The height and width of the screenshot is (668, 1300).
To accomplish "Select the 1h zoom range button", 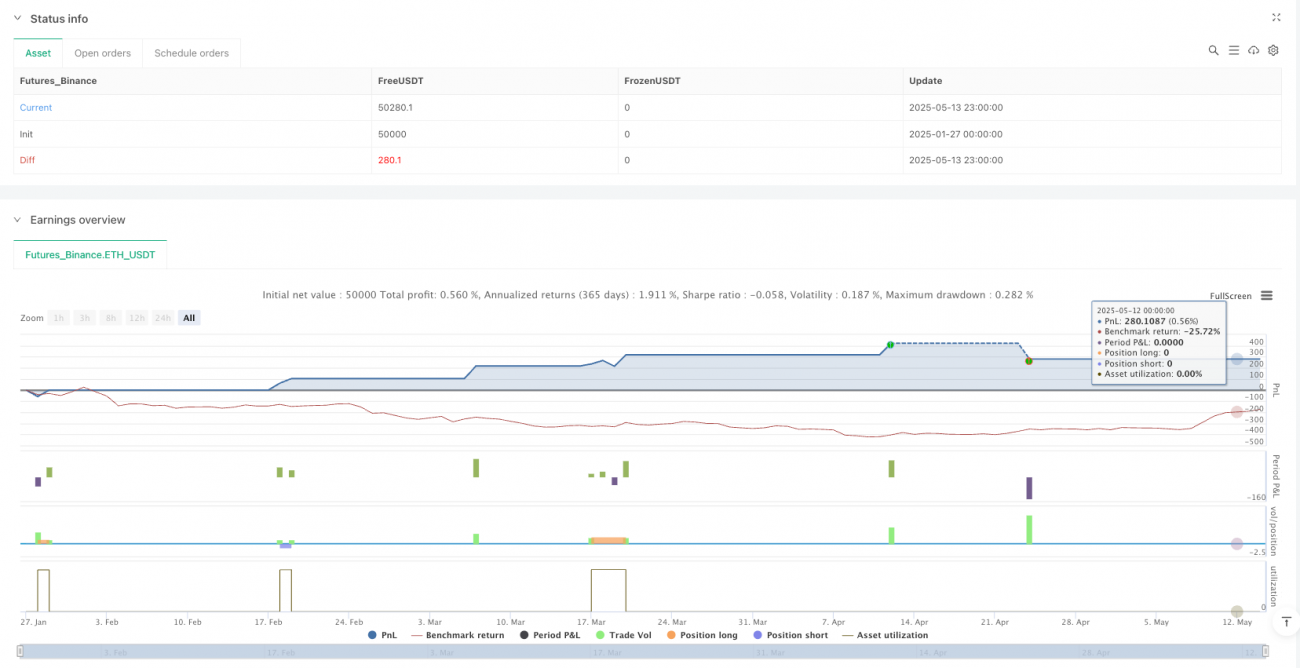I will [x=59, y=318].
